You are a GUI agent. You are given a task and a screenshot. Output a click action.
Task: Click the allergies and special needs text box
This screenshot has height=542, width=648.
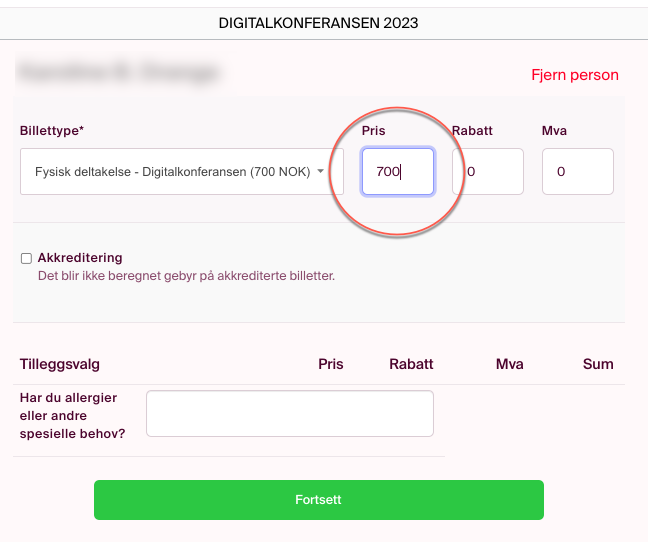click(290, 414)
